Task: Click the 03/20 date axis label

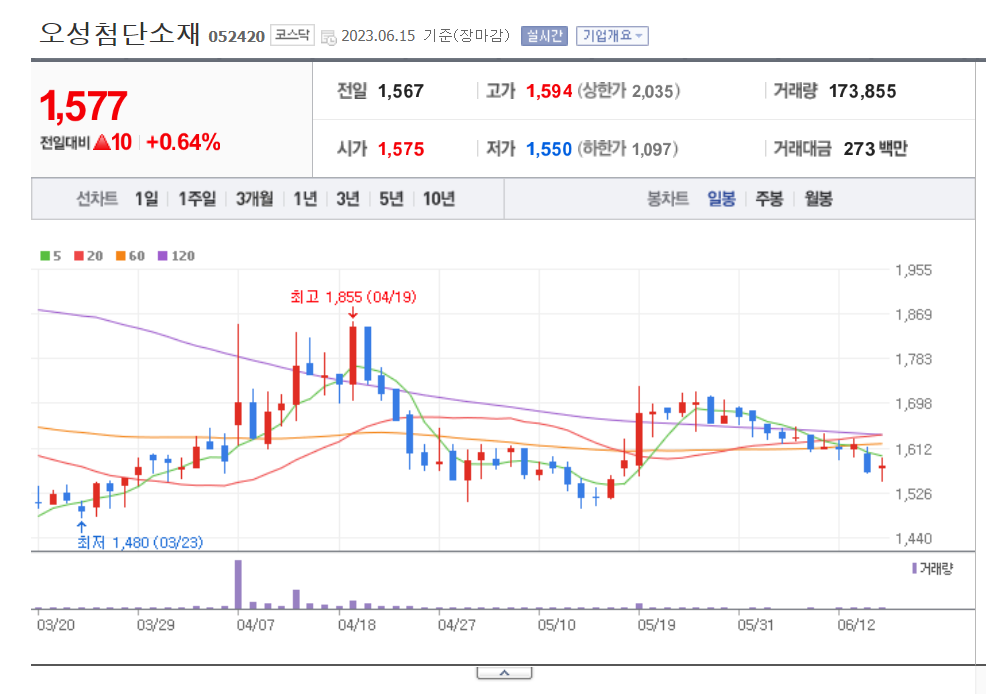Action: coord(56,625)
